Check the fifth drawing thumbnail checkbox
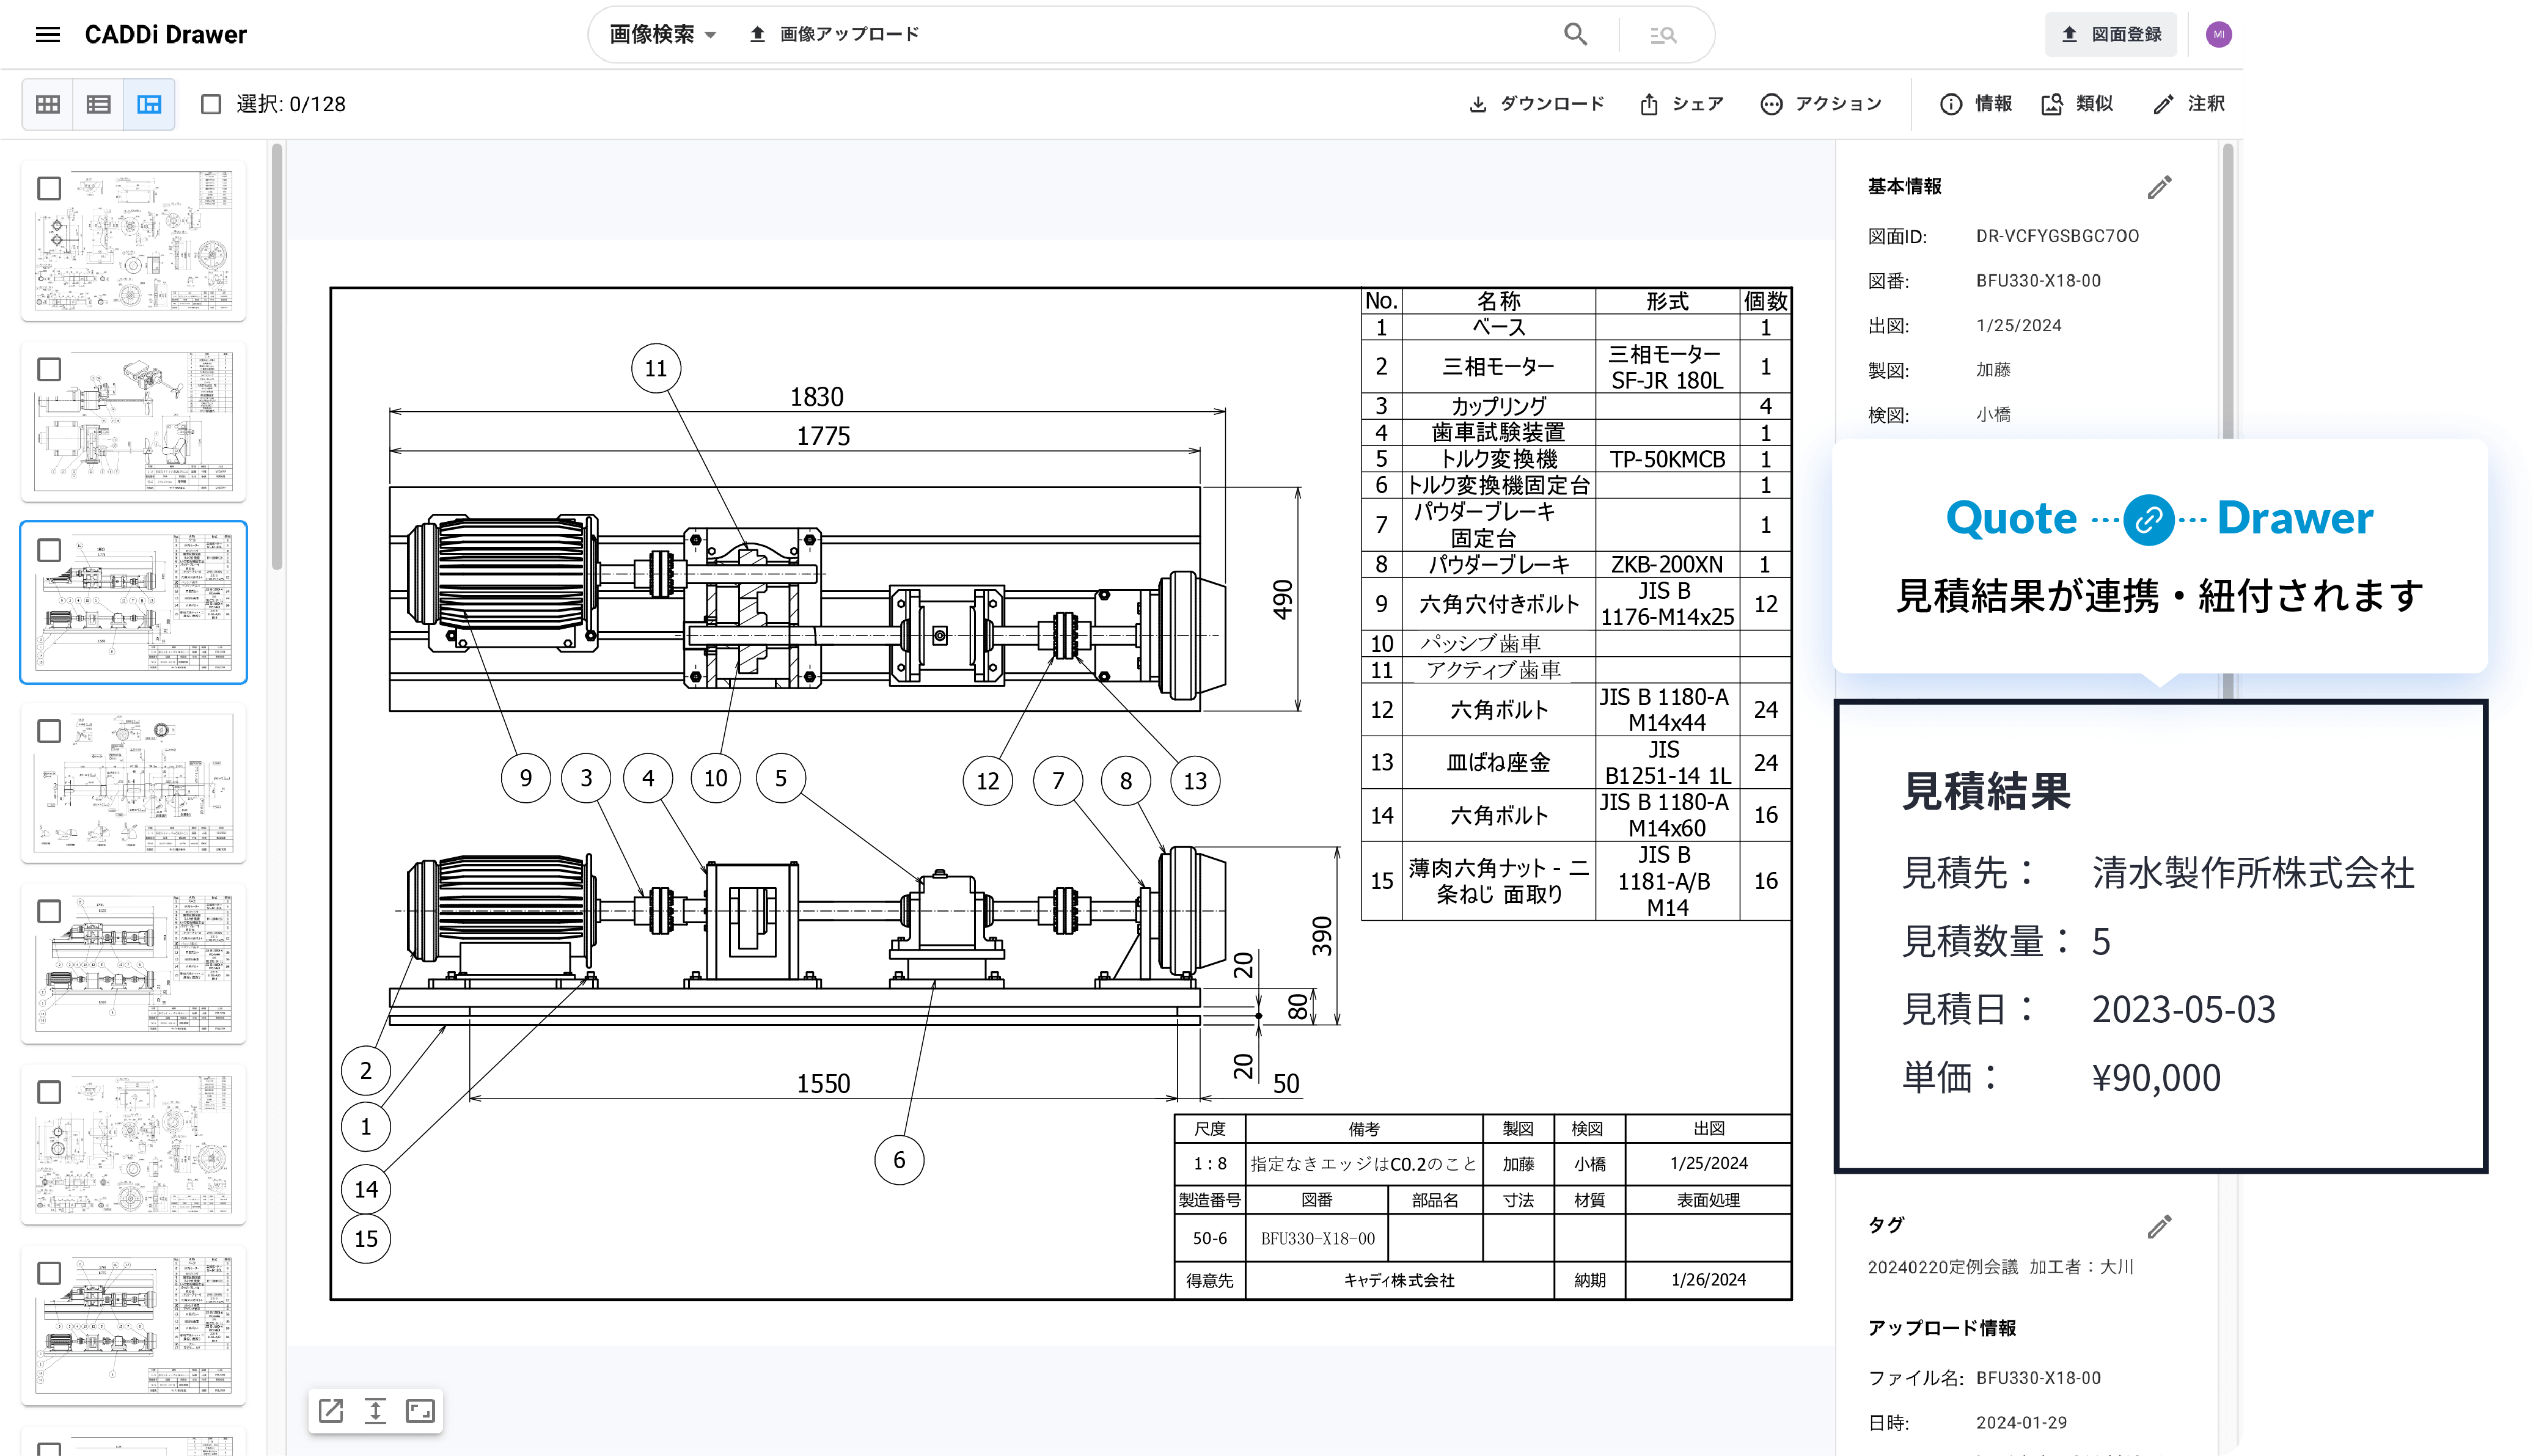 coord(49,911)
